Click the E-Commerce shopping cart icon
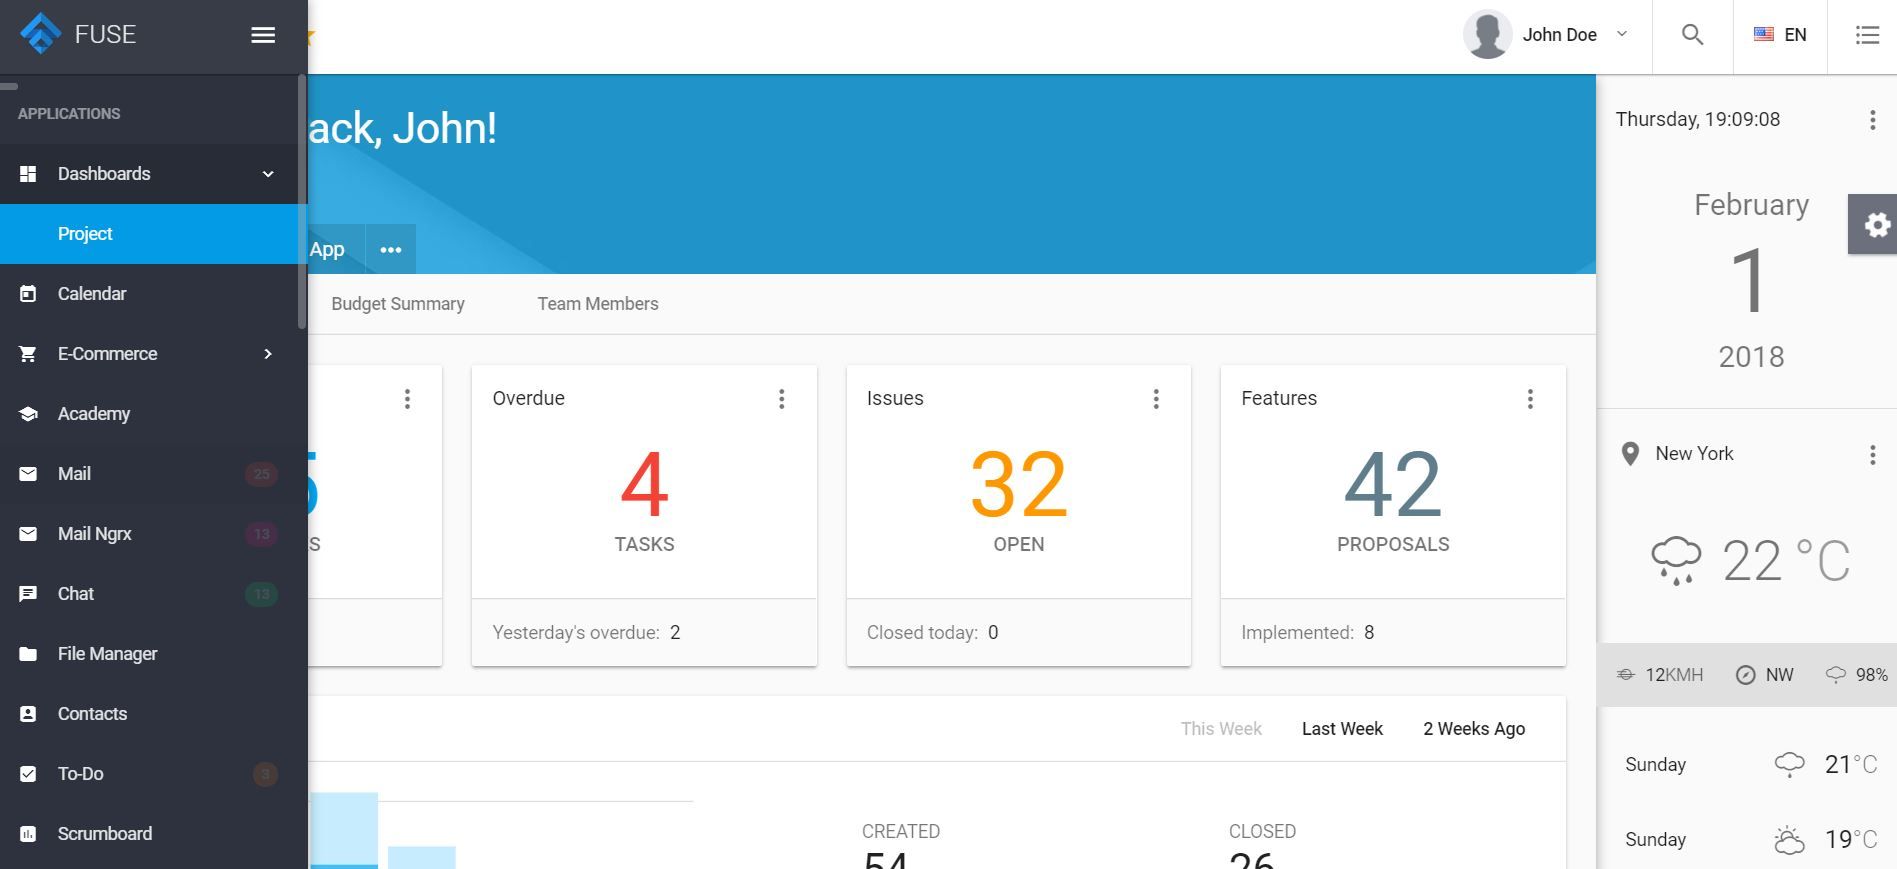 28,354
